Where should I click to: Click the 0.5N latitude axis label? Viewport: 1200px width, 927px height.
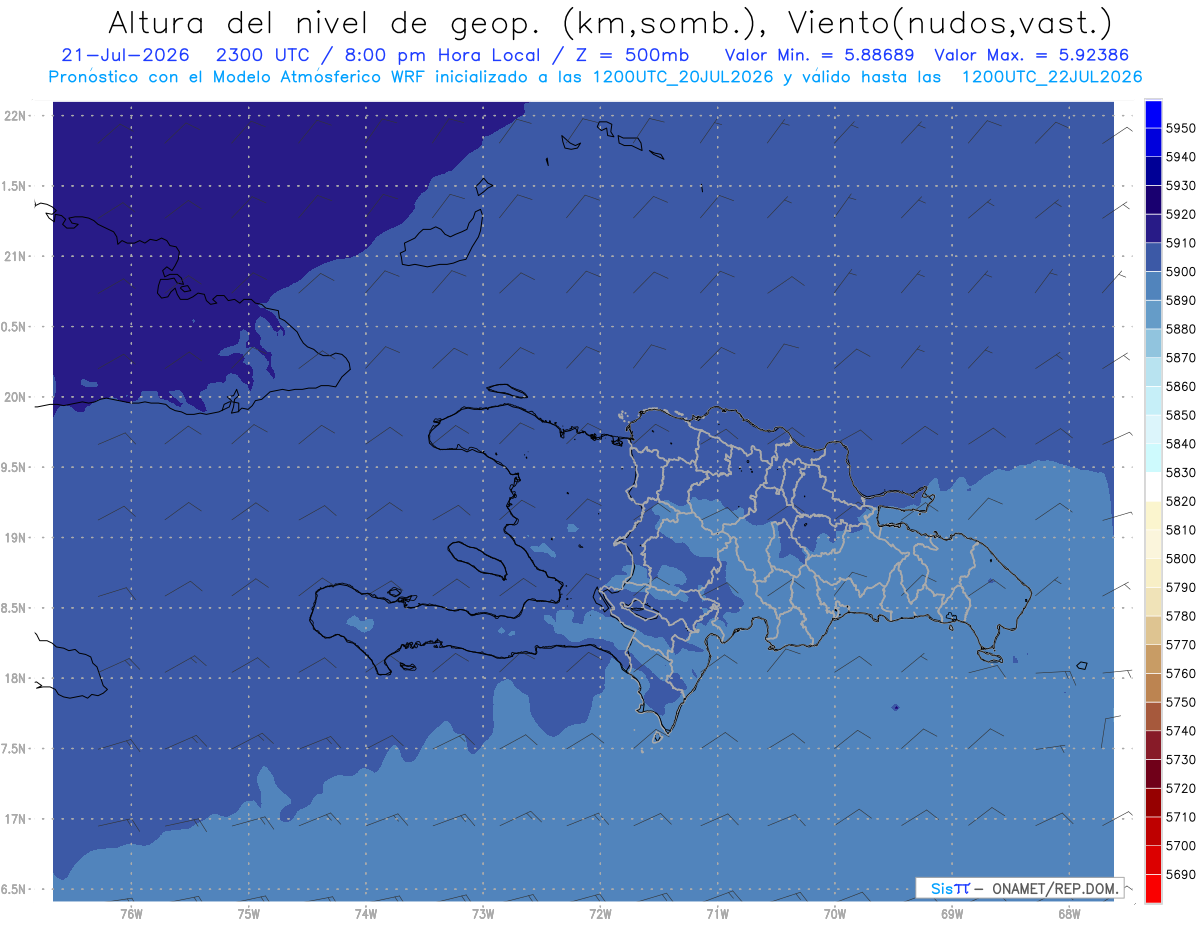[x=15, y=327]
